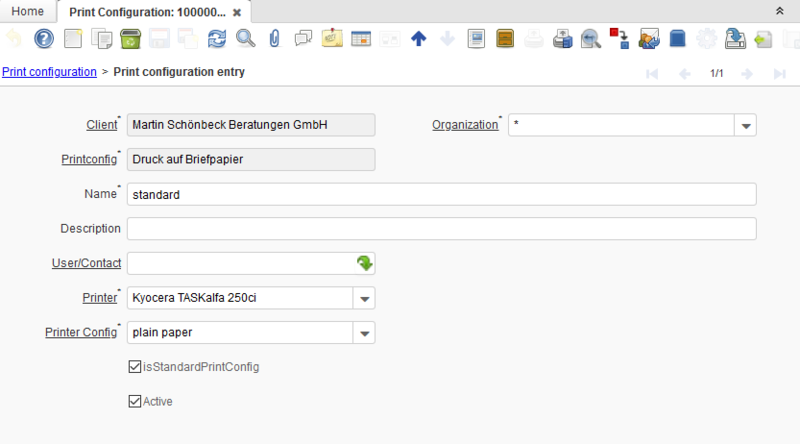This screenshot has height=444, width=800.
Task: Create a new record via toolbar icon
Action: pos(72,39)
